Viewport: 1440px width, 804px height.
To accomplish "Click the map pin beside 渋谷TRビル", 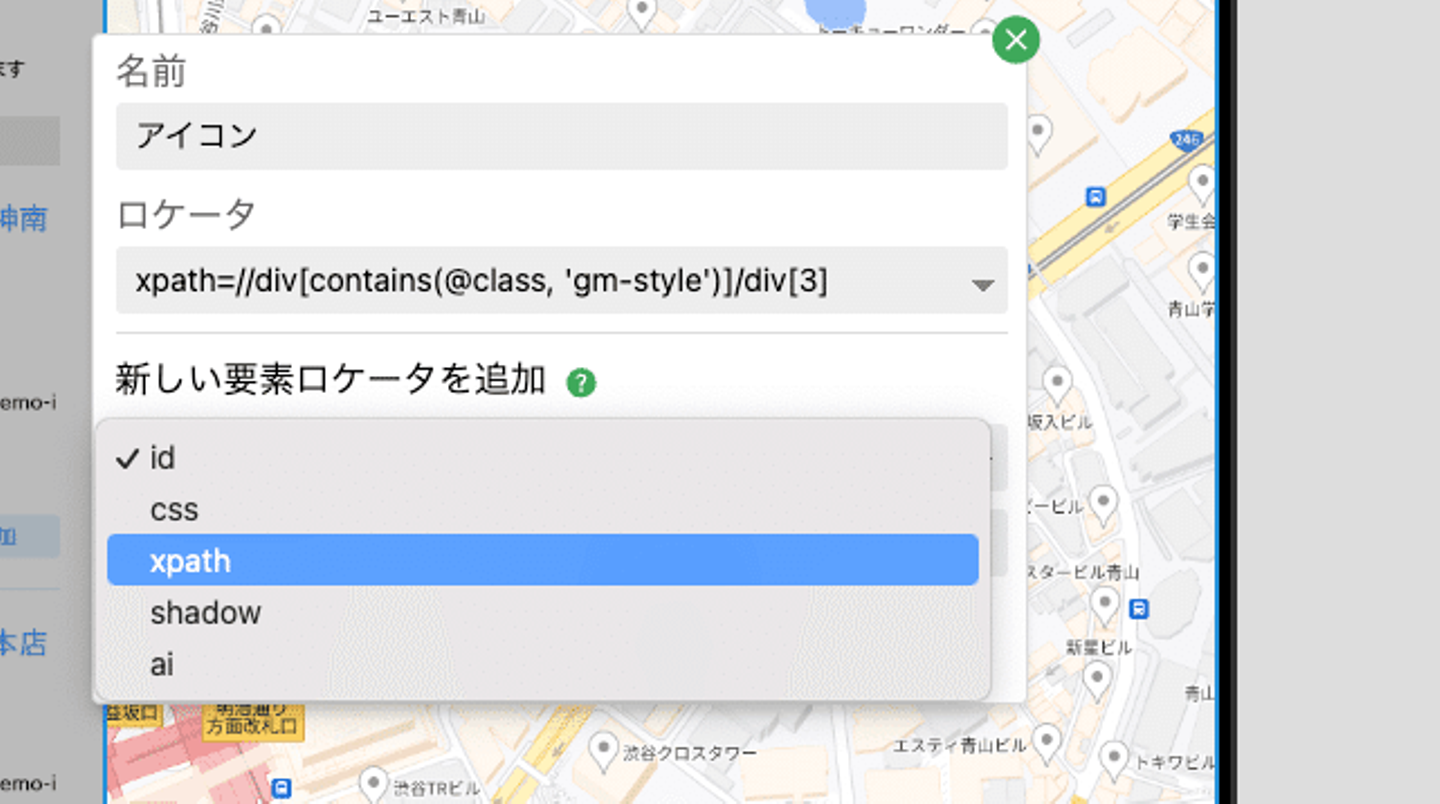I will point(373,782).
